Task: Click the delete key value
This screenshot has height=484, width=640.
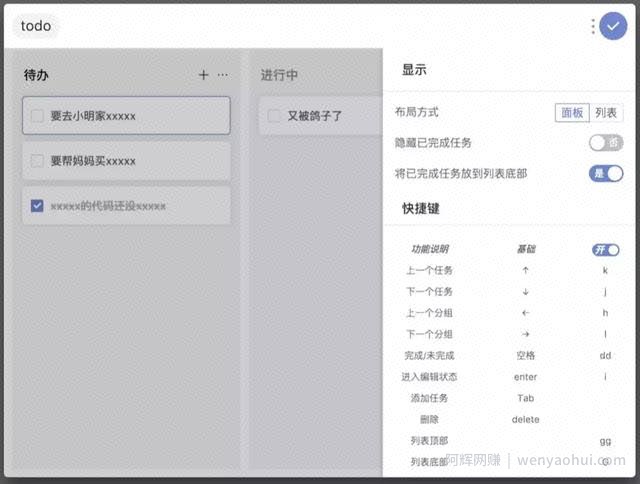Action: pyautogui.click(x=525, y=419)
